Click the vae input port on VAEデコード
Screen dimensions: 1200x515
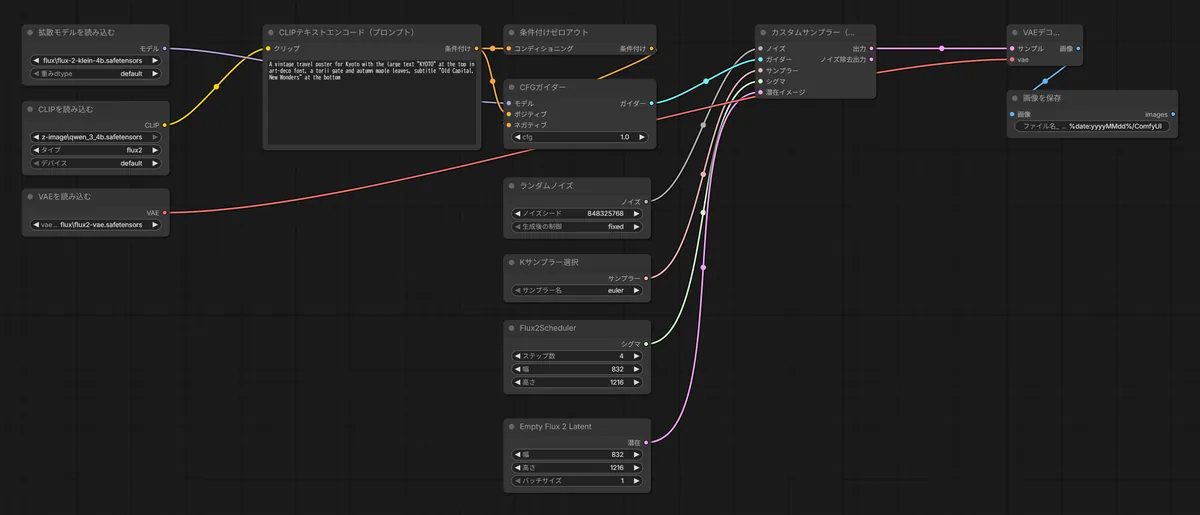pos(1012,59)
